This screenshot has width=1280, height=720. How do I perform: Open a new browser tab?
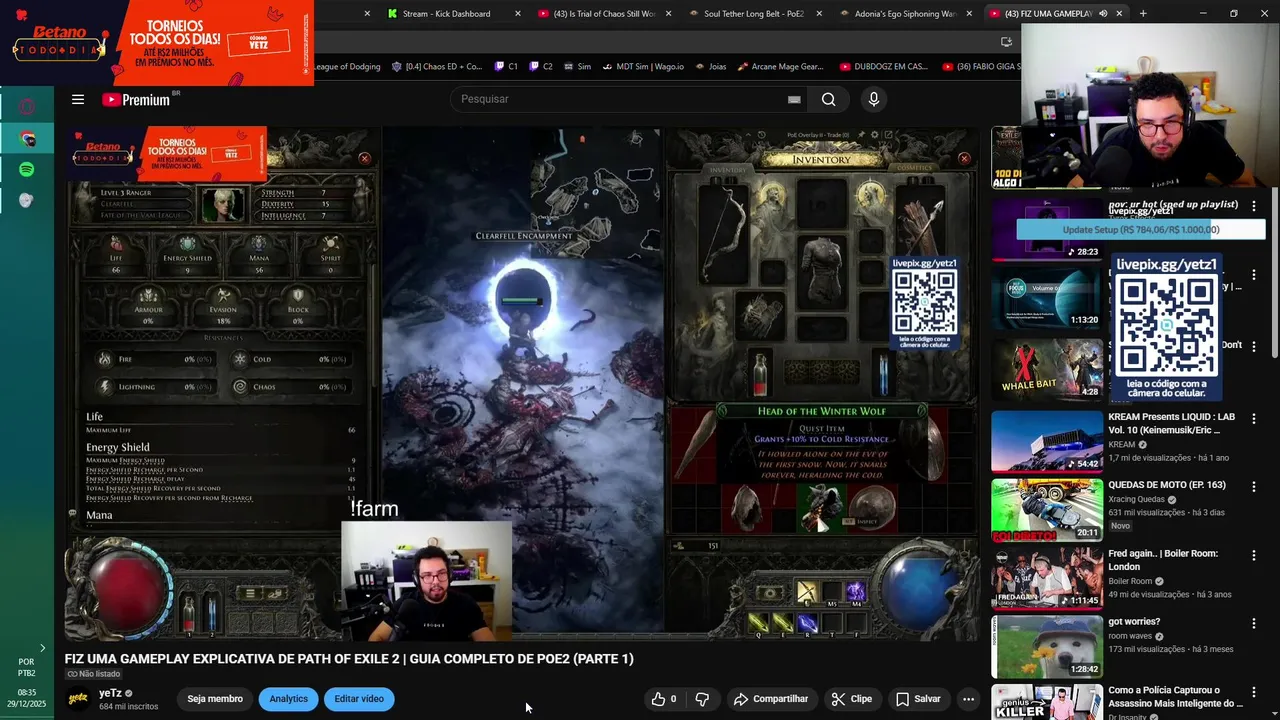click(1143, 13)
